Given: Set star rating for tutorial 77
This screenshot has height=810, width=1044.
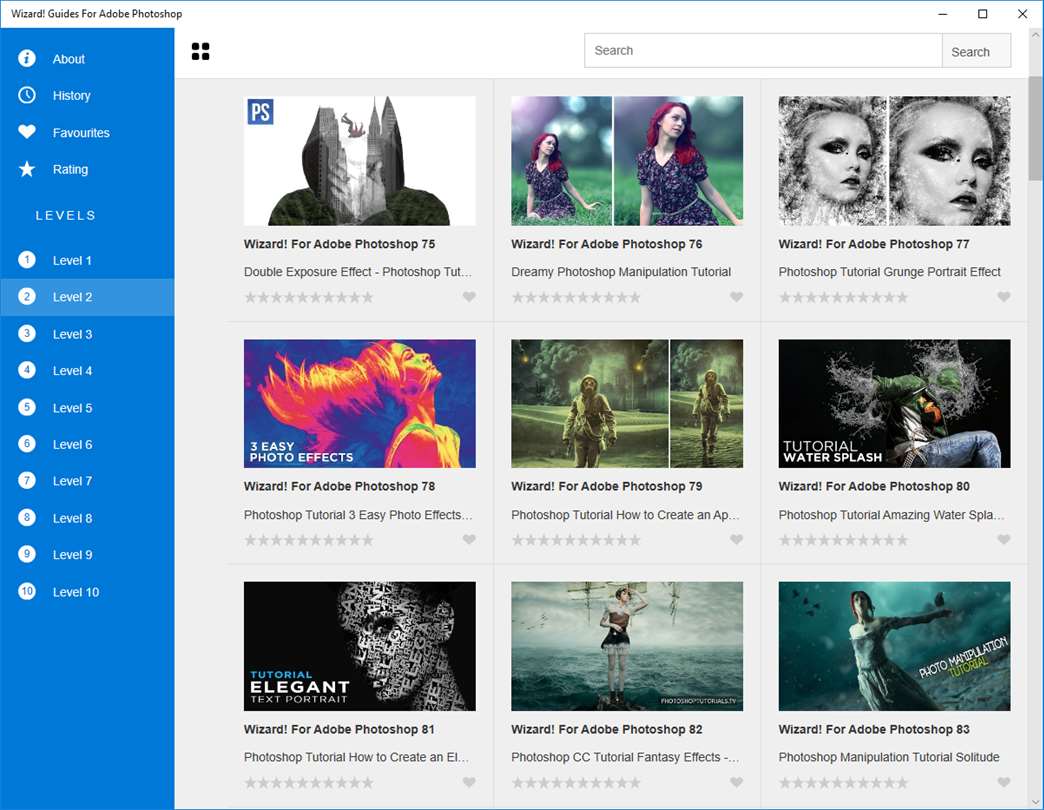Looking at the screenshot, I should tap(844, 298).
